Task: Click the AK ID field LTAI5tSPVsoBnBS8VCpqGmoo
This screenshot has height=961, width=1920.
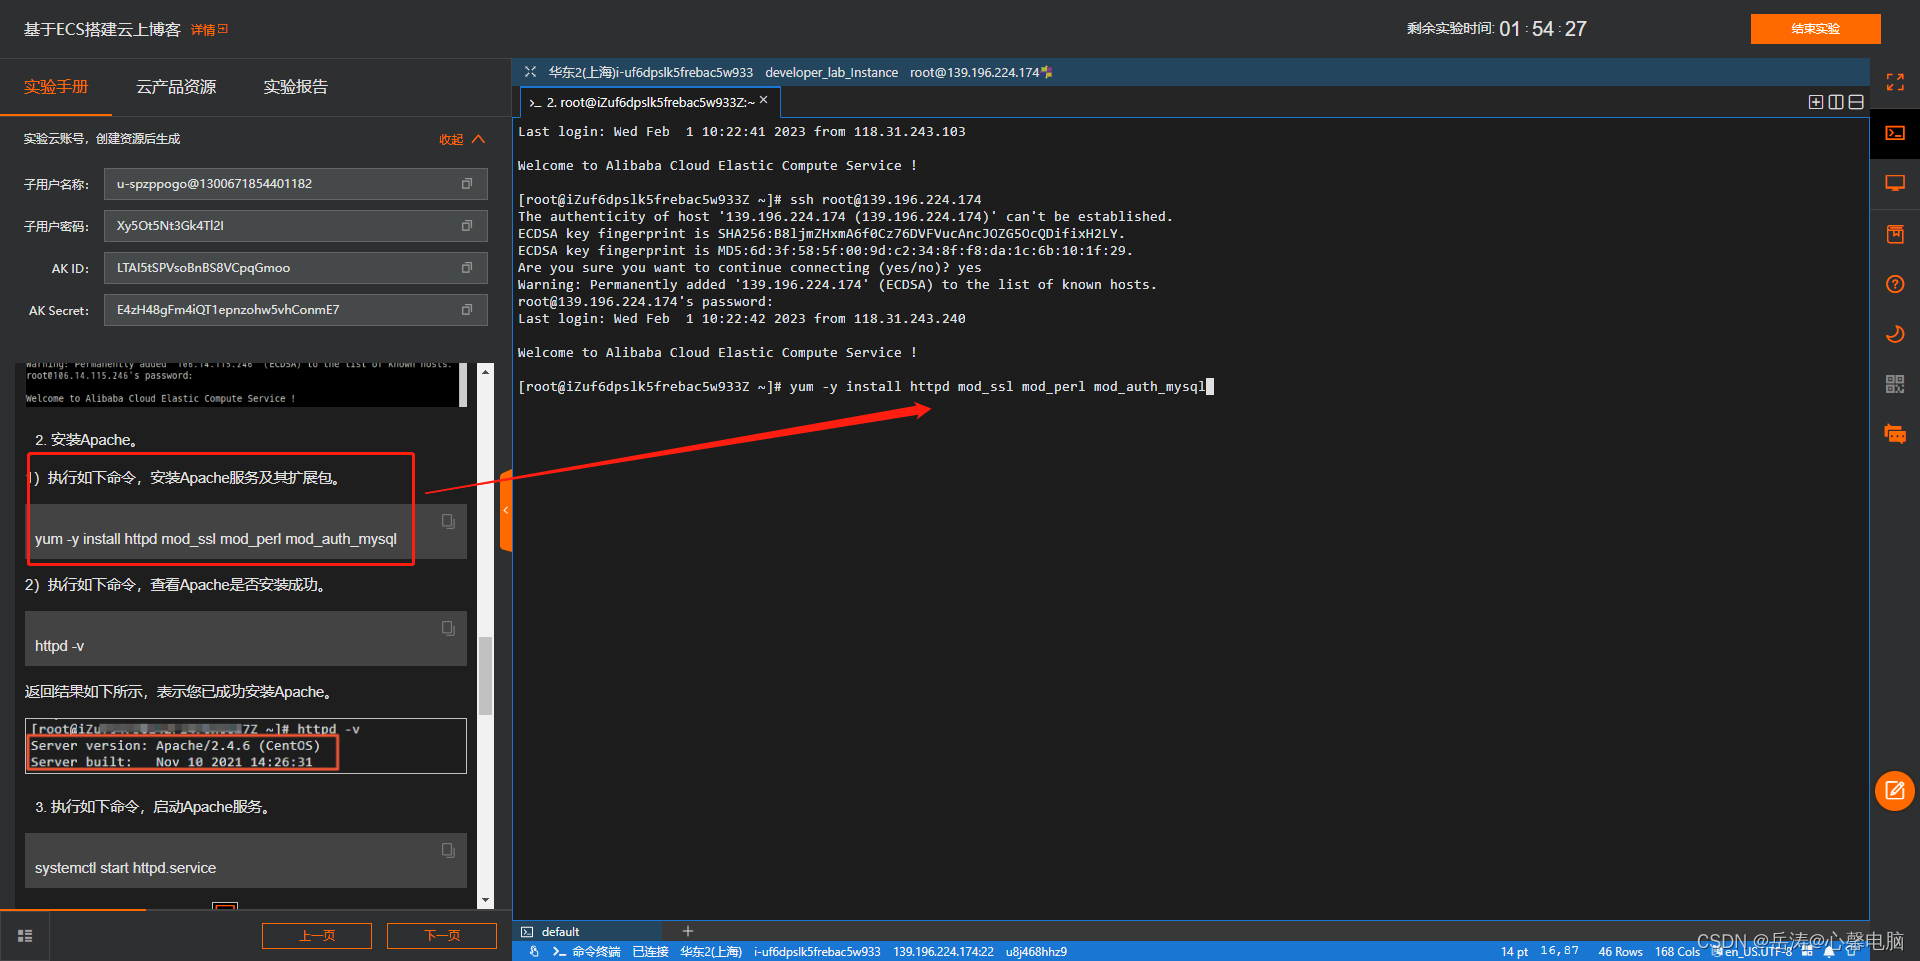Action: tap(296, 268)
